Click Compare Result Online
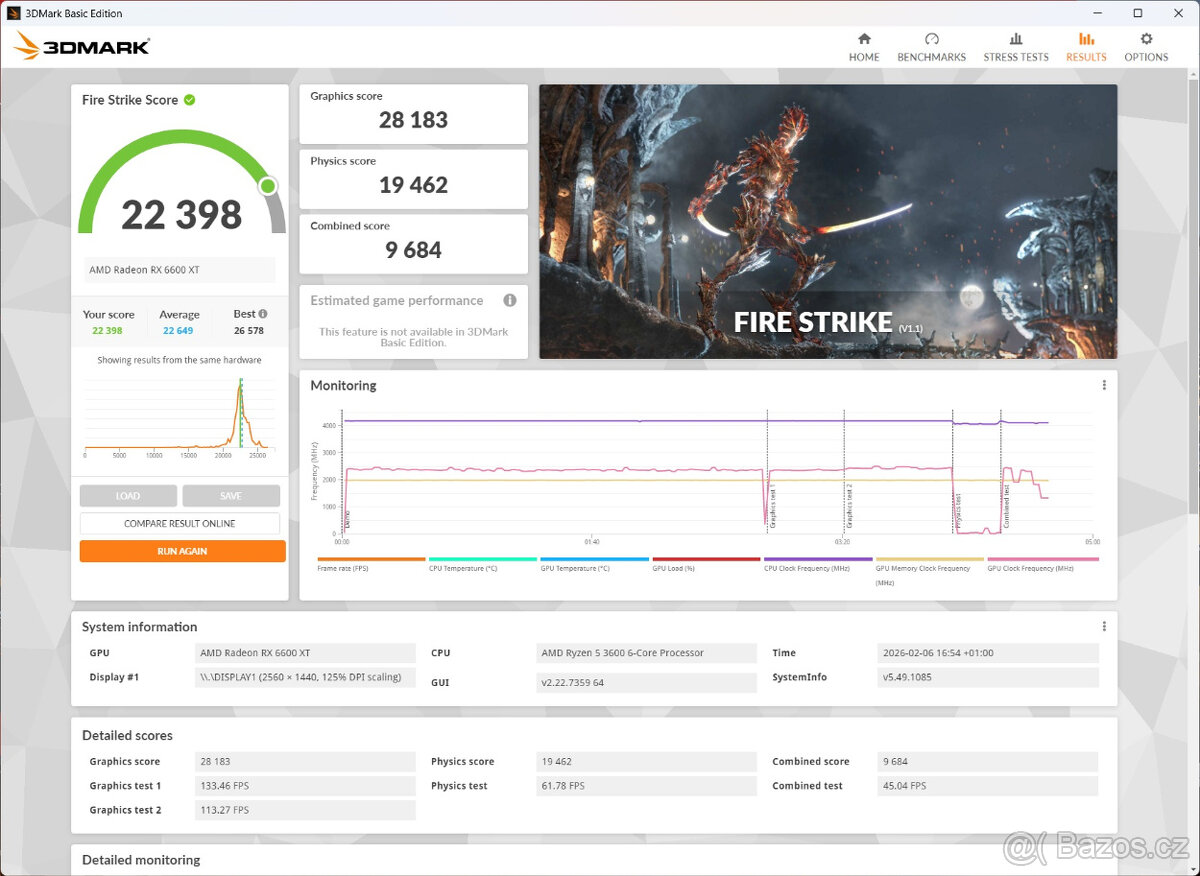1200x876 pixels. click(x=180, y=523)
